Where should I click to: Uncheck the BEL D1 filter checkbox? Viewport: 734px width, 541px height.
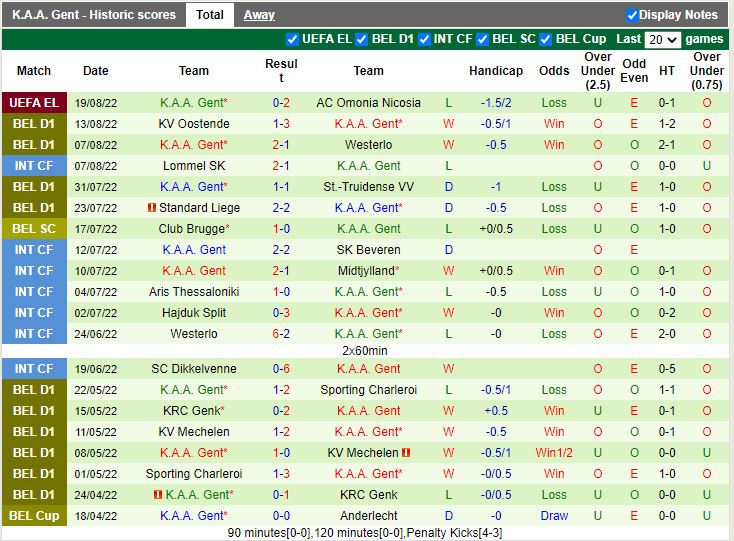coord(361,39)
